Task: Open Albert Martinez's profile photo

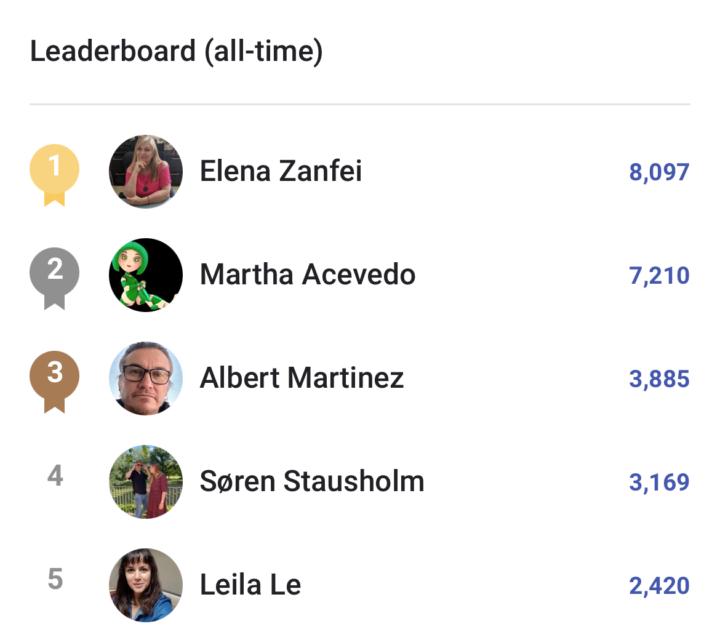Action: tap(146, 378)
